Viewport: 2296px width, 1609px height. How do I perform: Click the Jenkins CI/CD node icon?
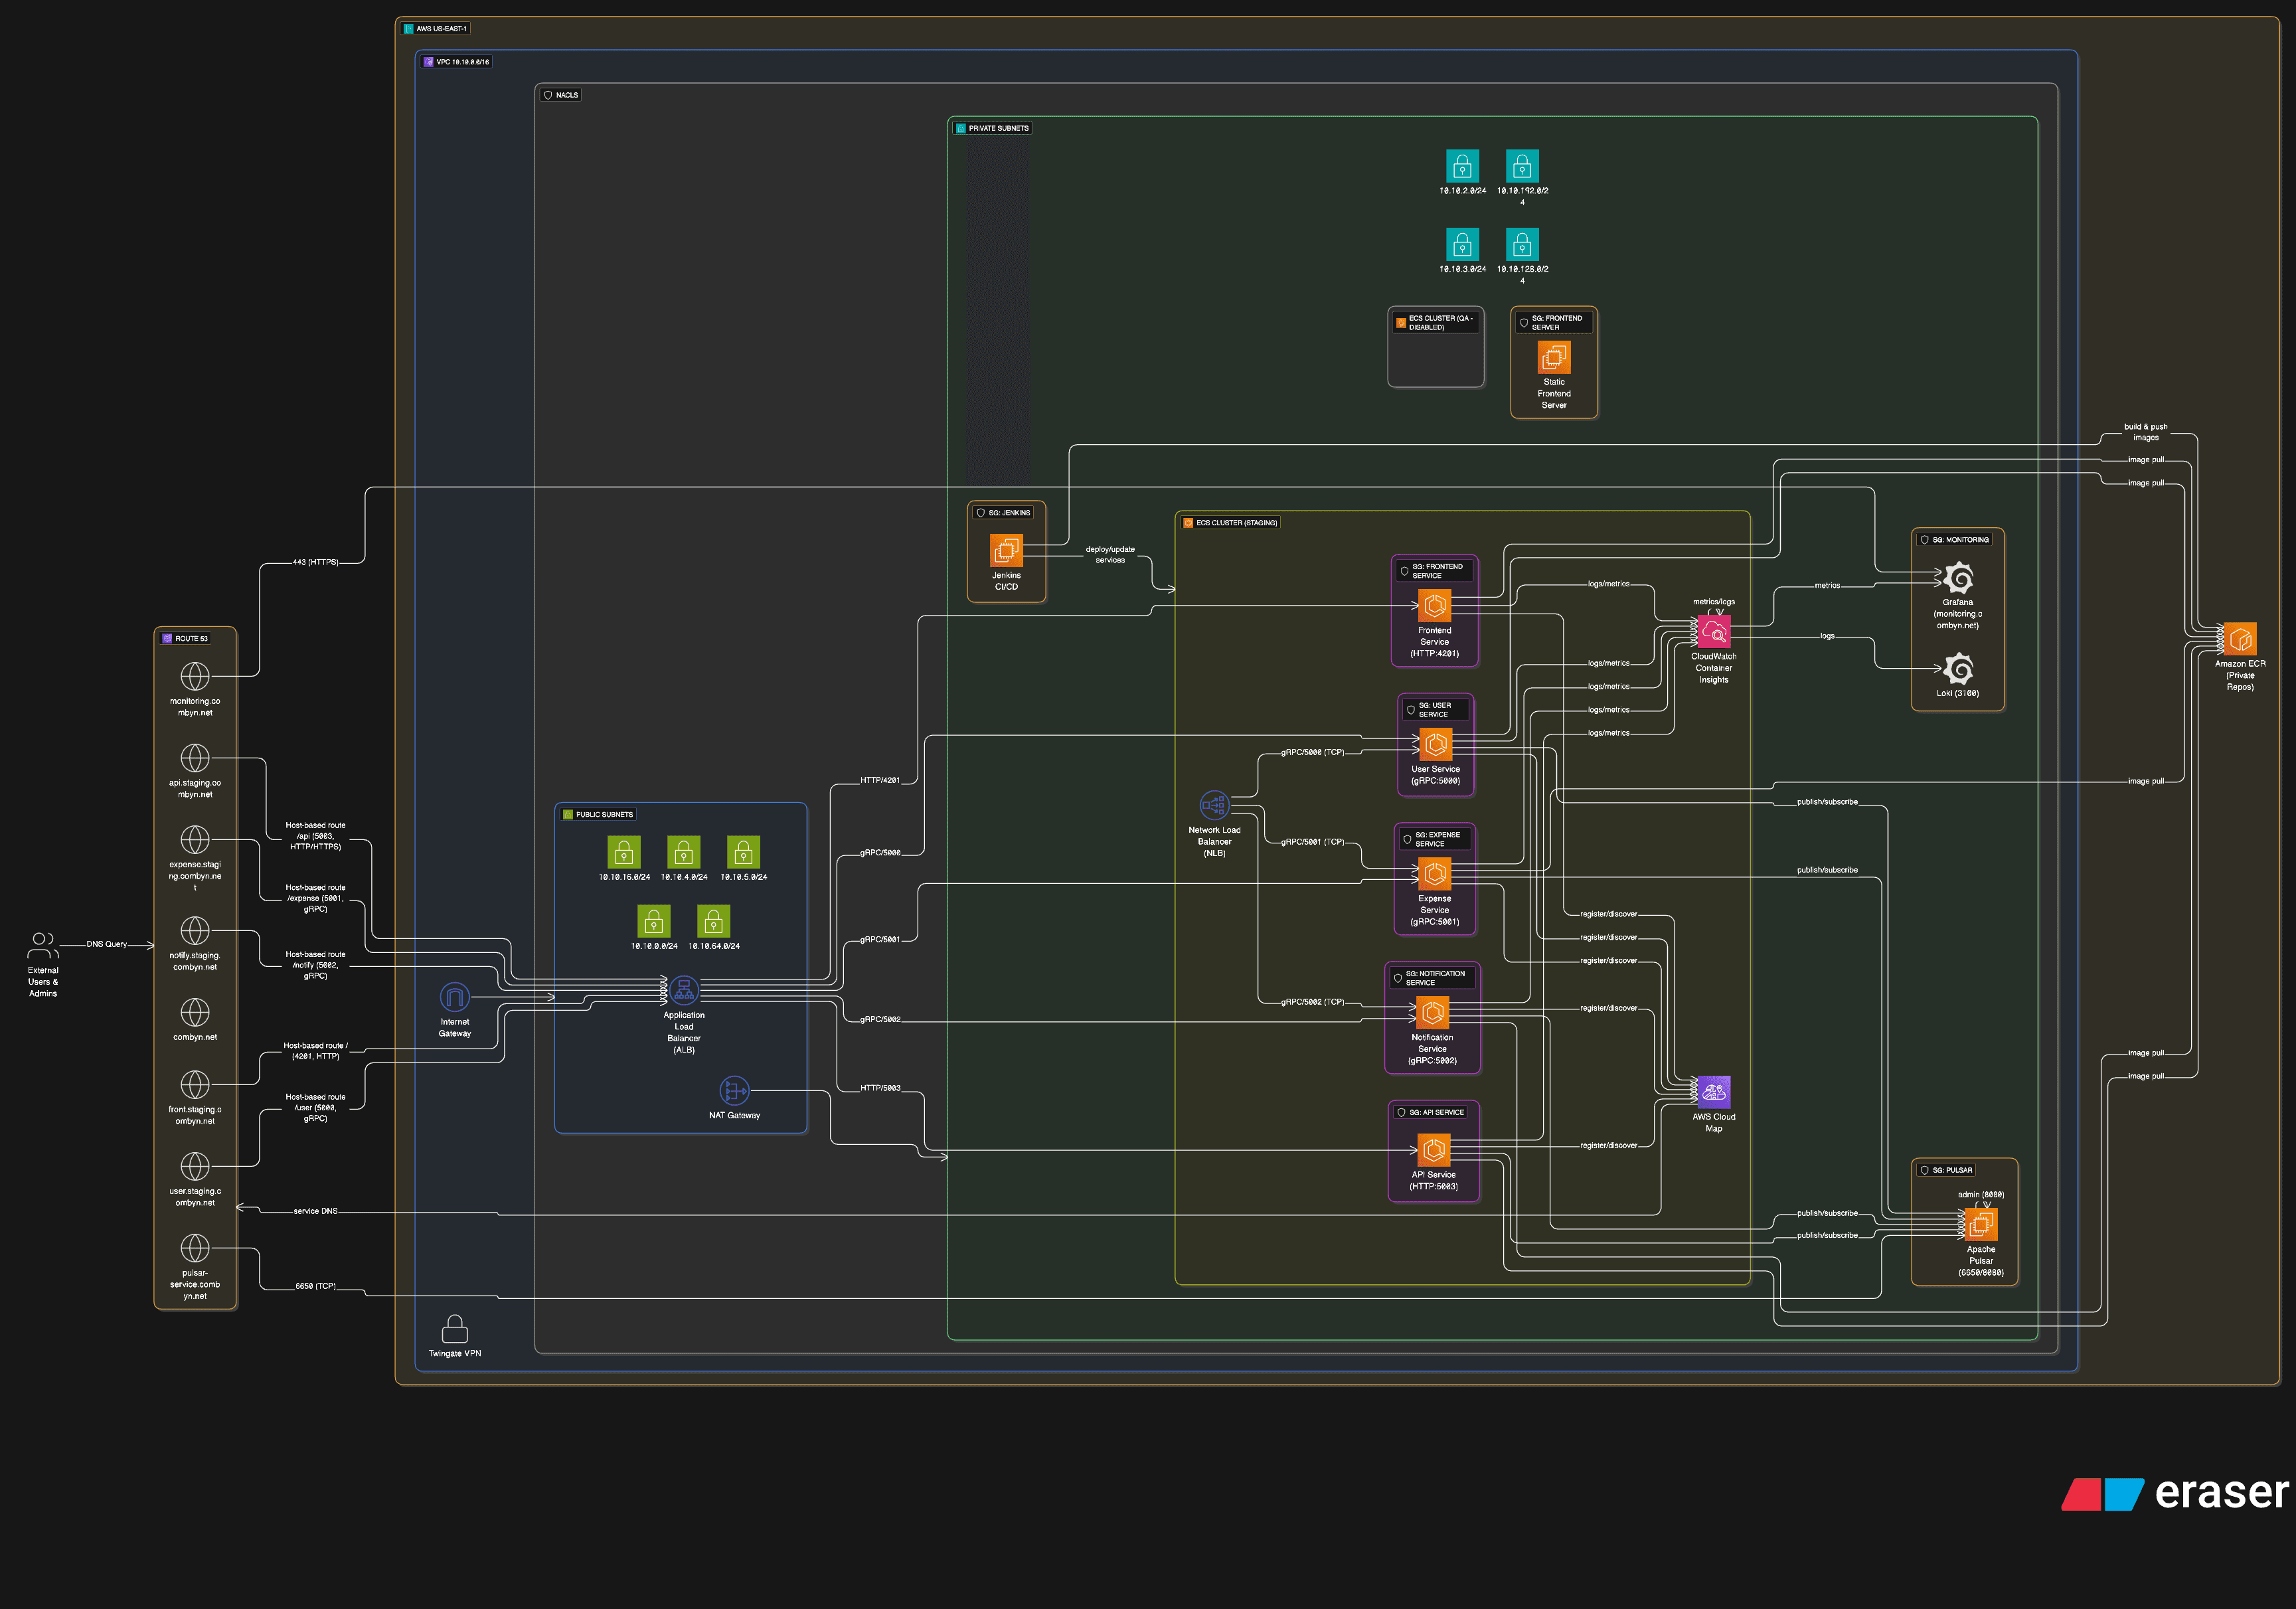pos(1006,550)
